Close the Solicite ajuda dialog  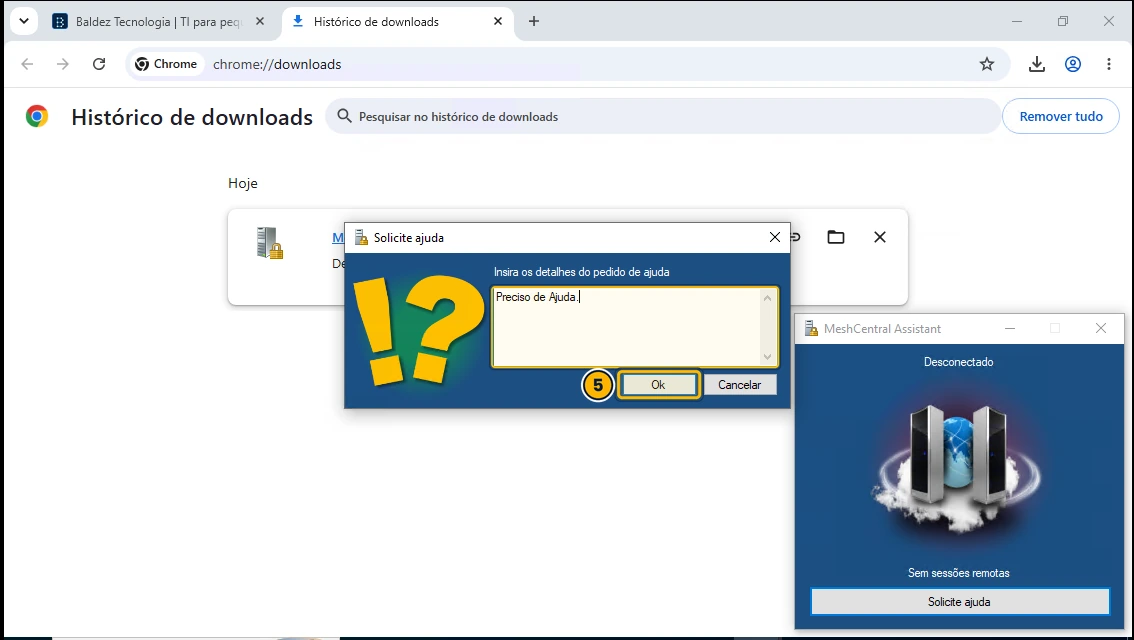click(x=775, y=237)
